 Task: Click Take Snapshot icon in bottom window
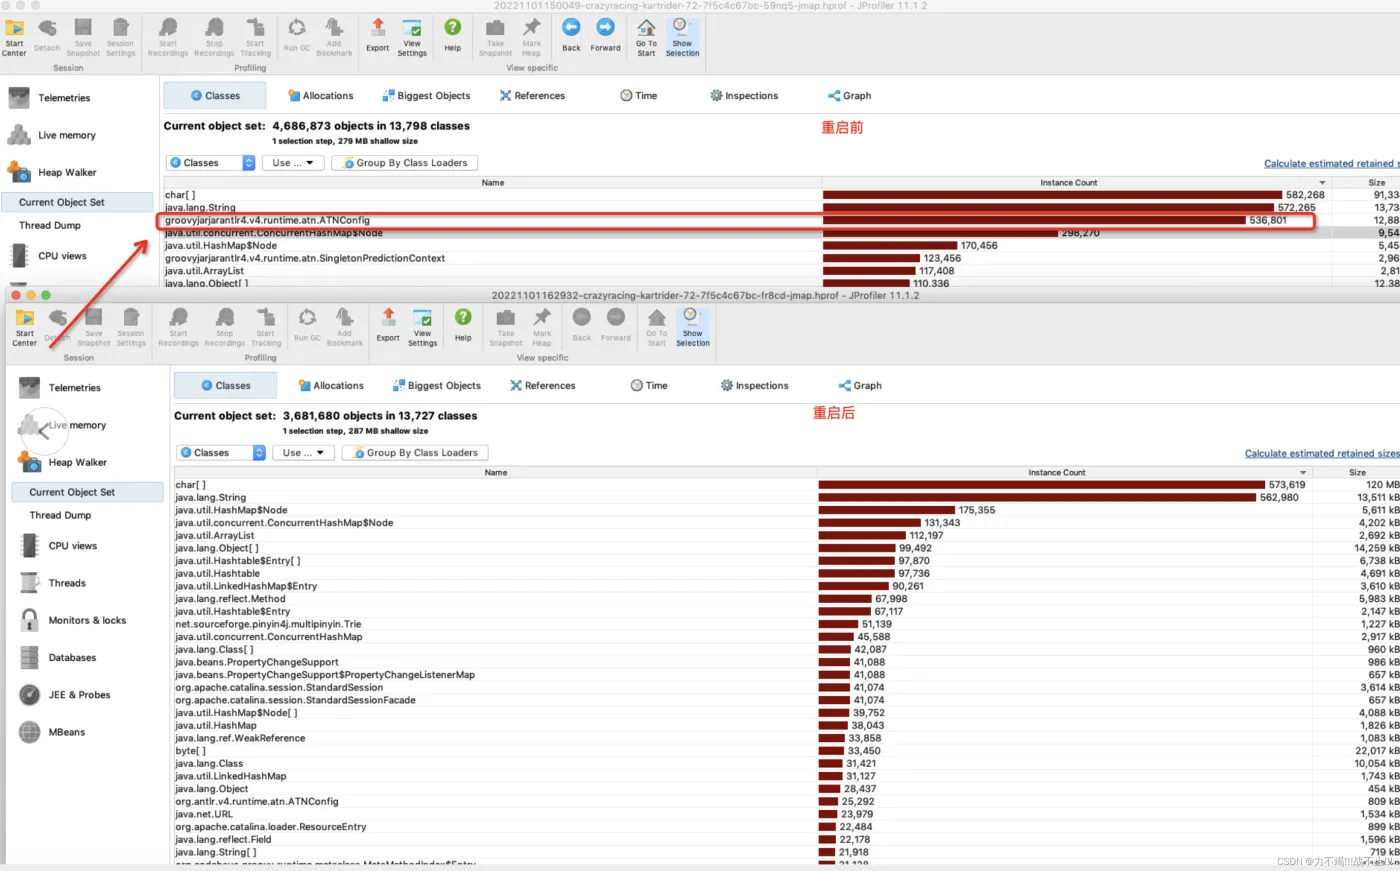(506, 328)
